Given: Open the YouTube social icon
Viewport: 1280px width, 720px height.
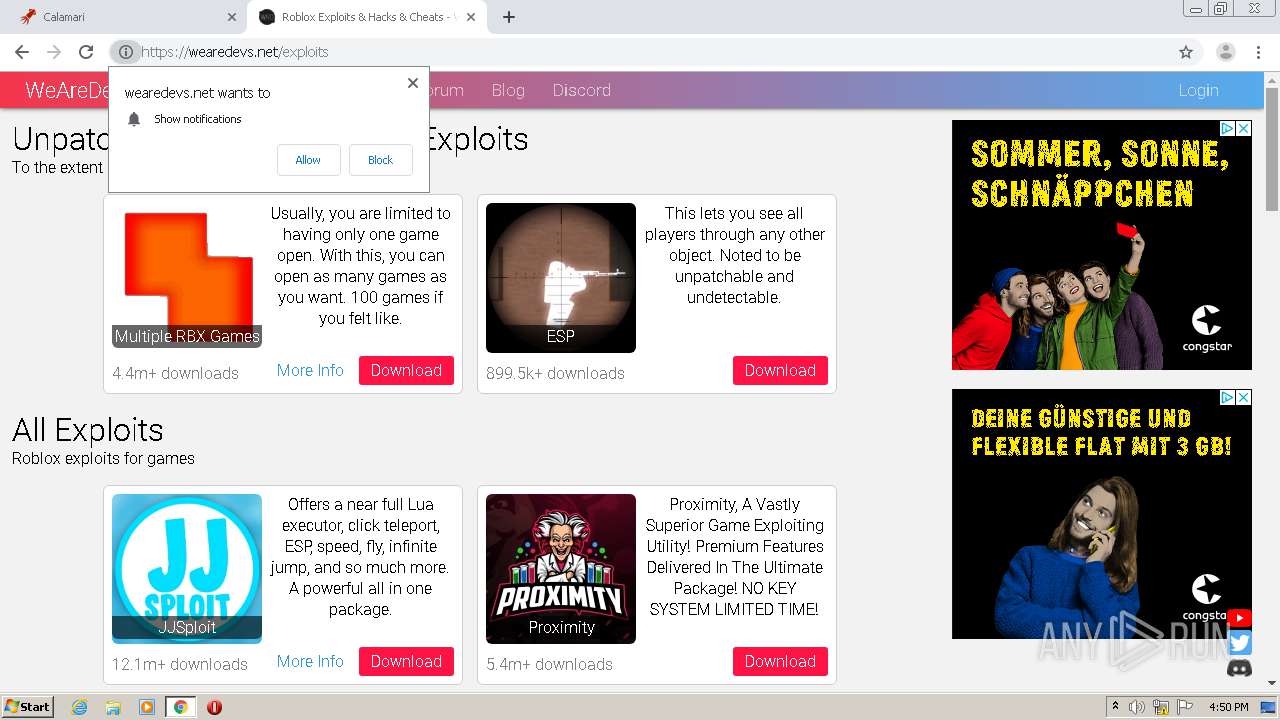Looking at the screenshot, I should pyautogui.click(x=1240, y=619).
